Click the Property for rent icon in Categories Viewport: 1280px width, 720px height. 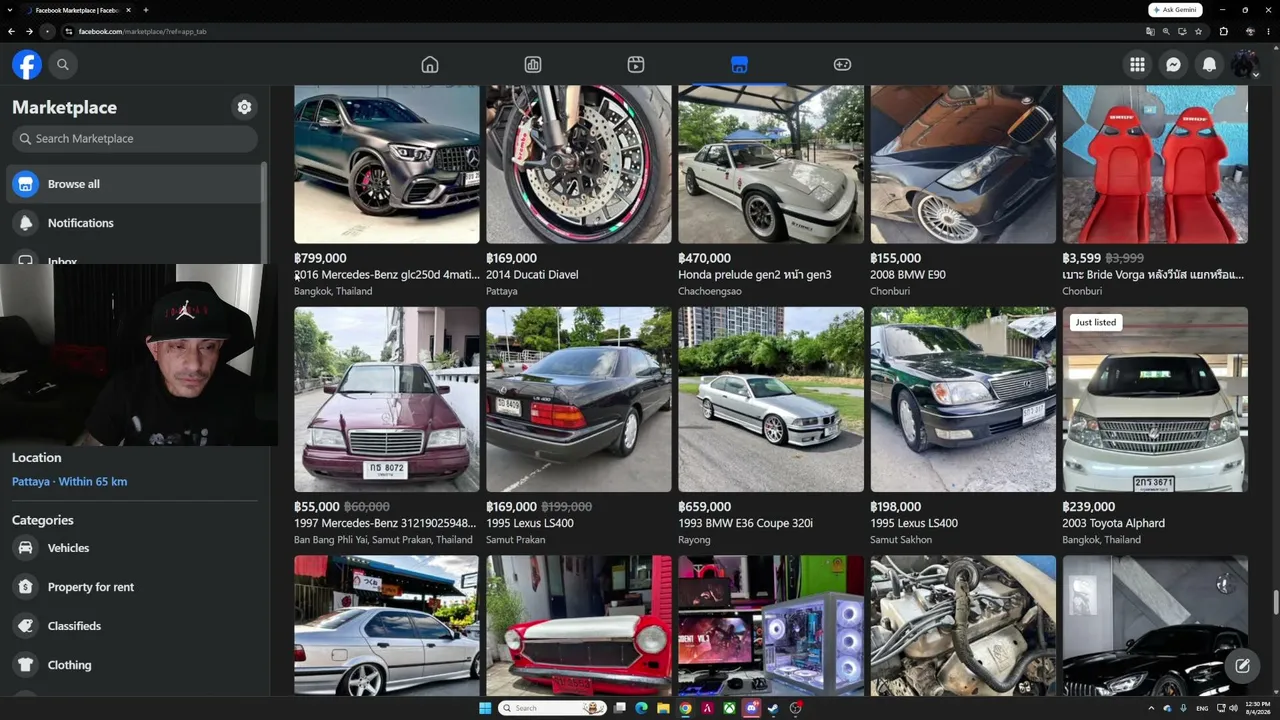pyautogui.click(x=26, y=587)
